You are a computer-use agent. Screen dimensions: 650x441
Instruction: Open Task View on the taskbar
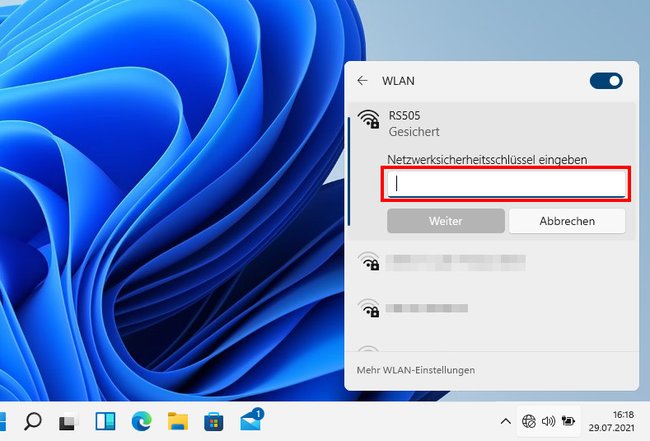coord(68,422)
